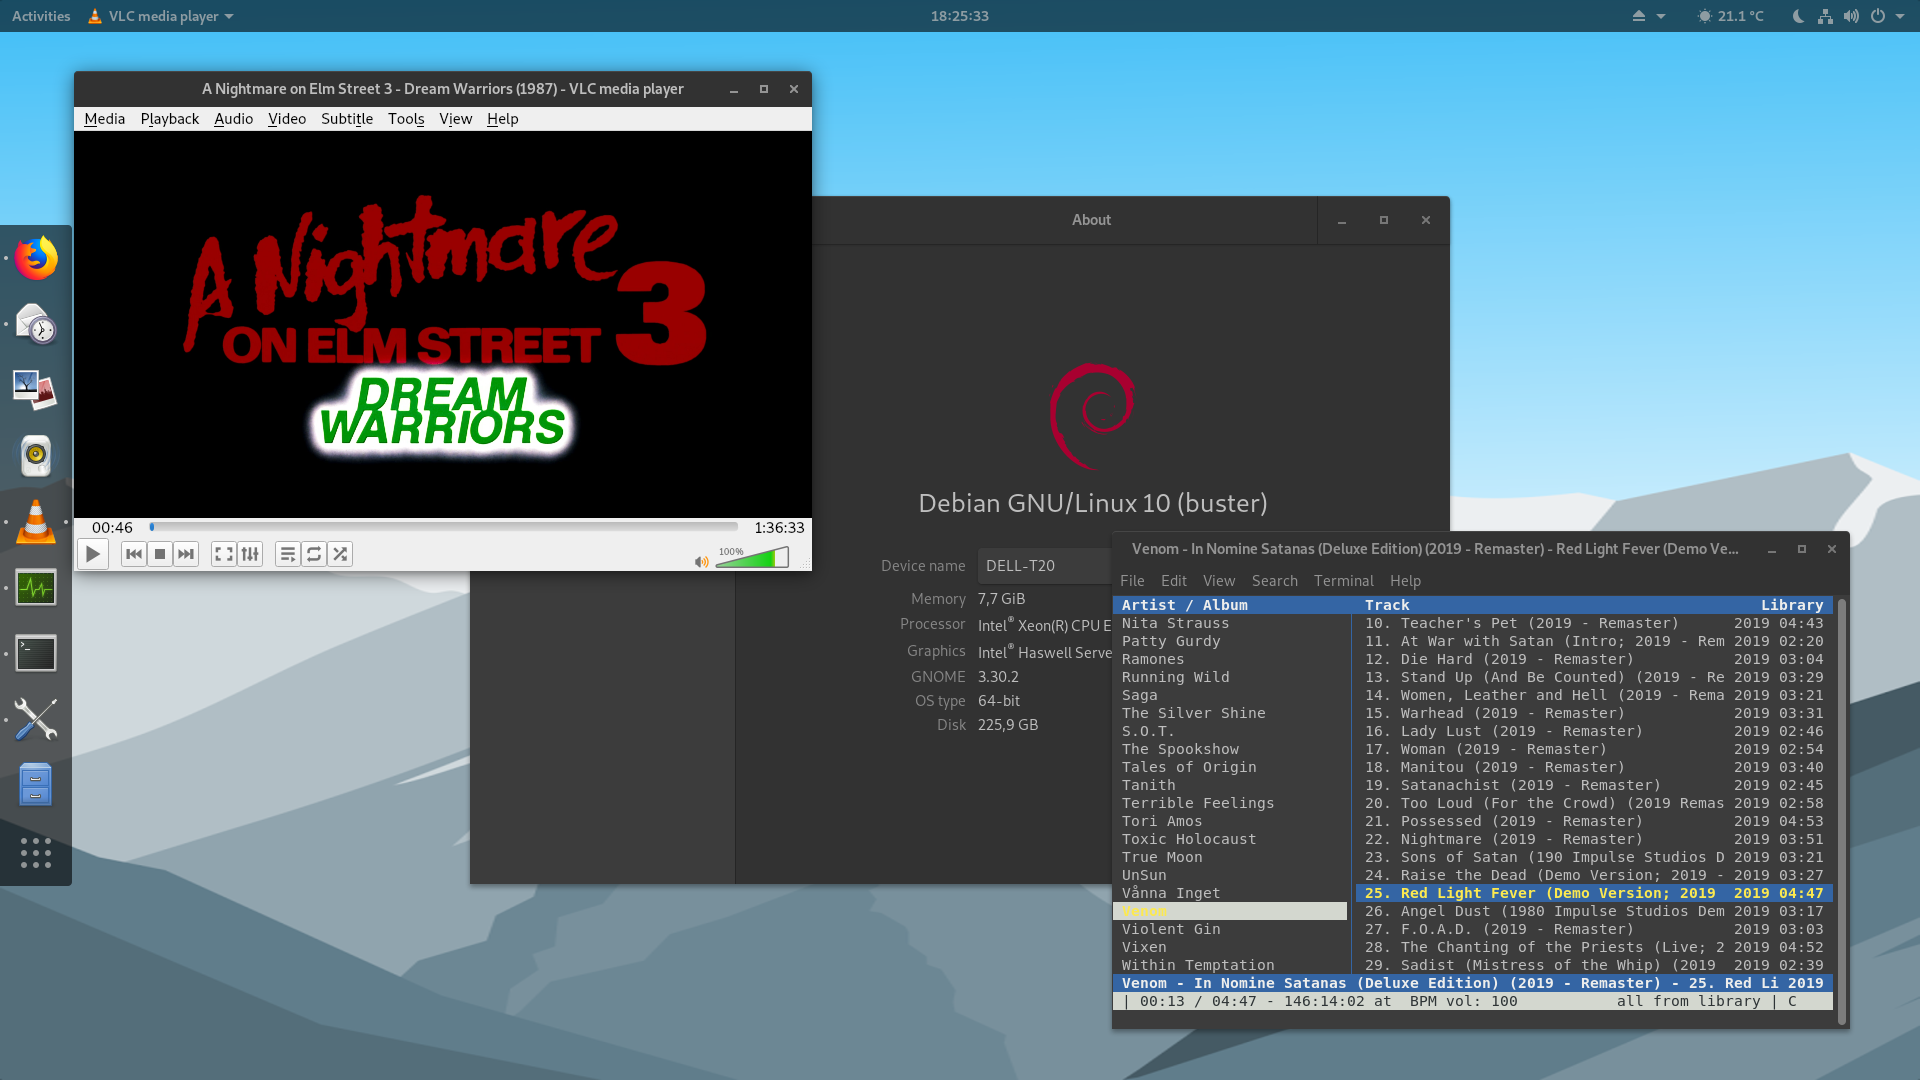Click the VLC seek bar

click(444, 527)
